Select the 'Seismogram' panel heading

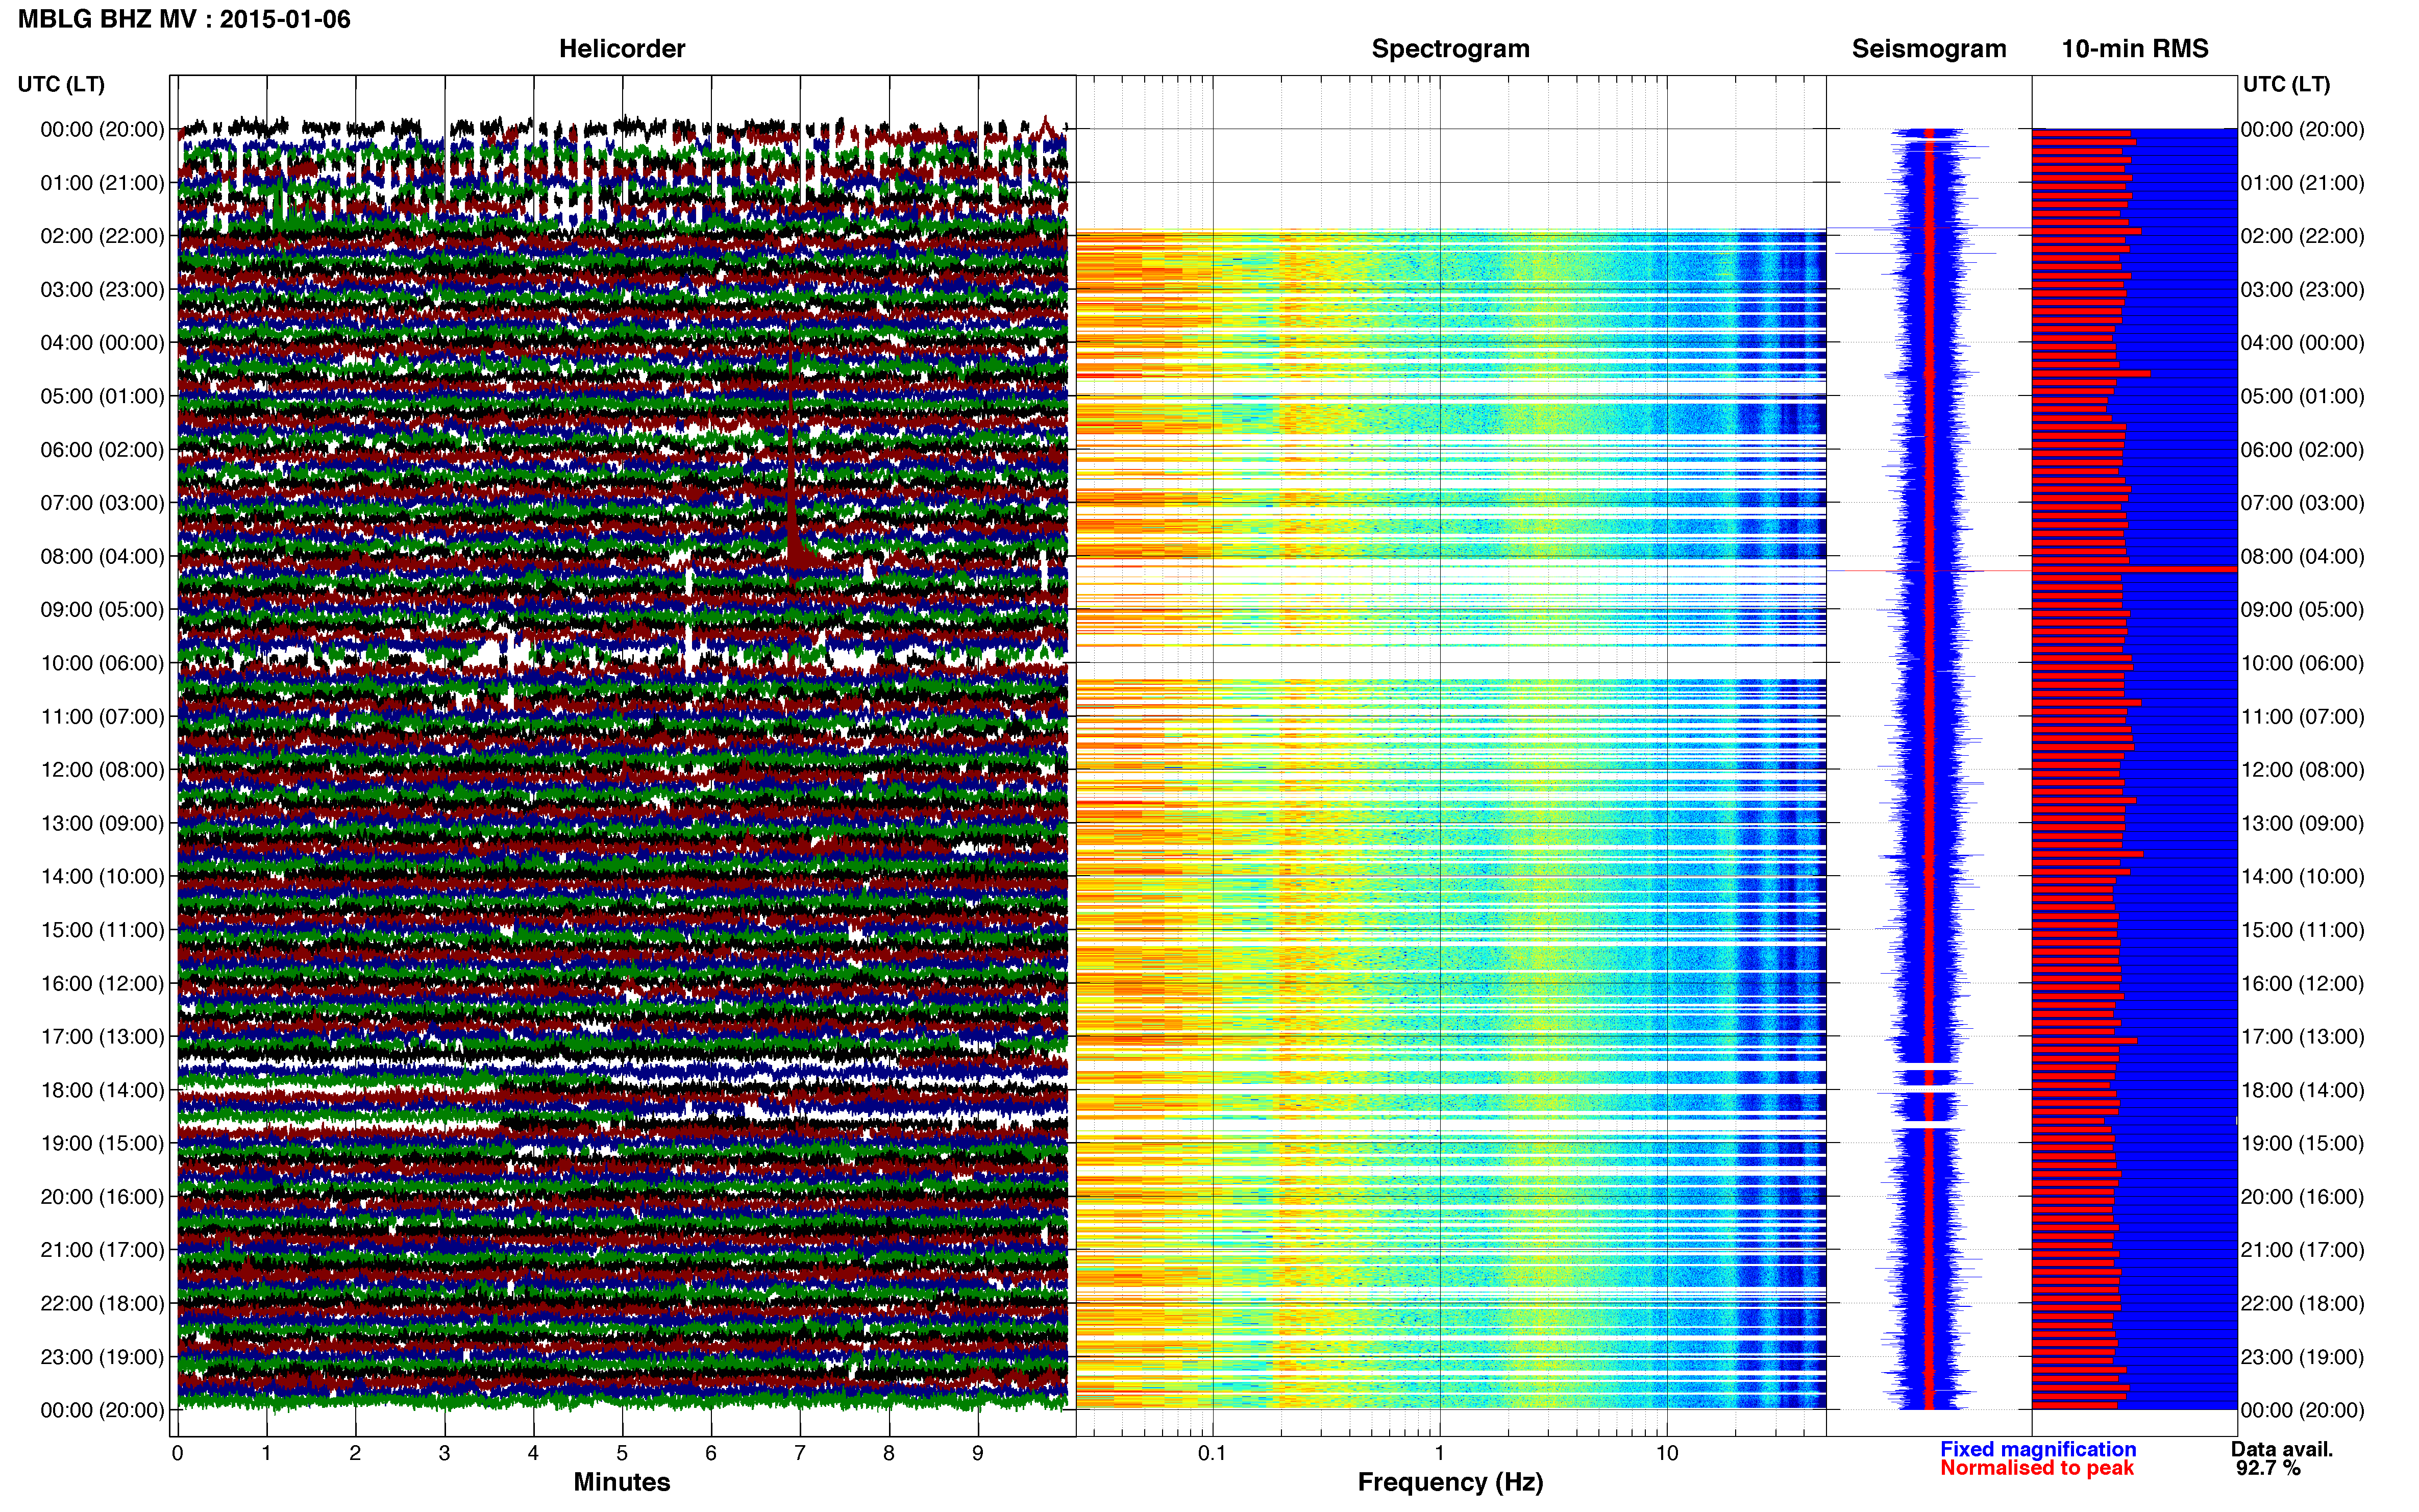pos(1929,49)
